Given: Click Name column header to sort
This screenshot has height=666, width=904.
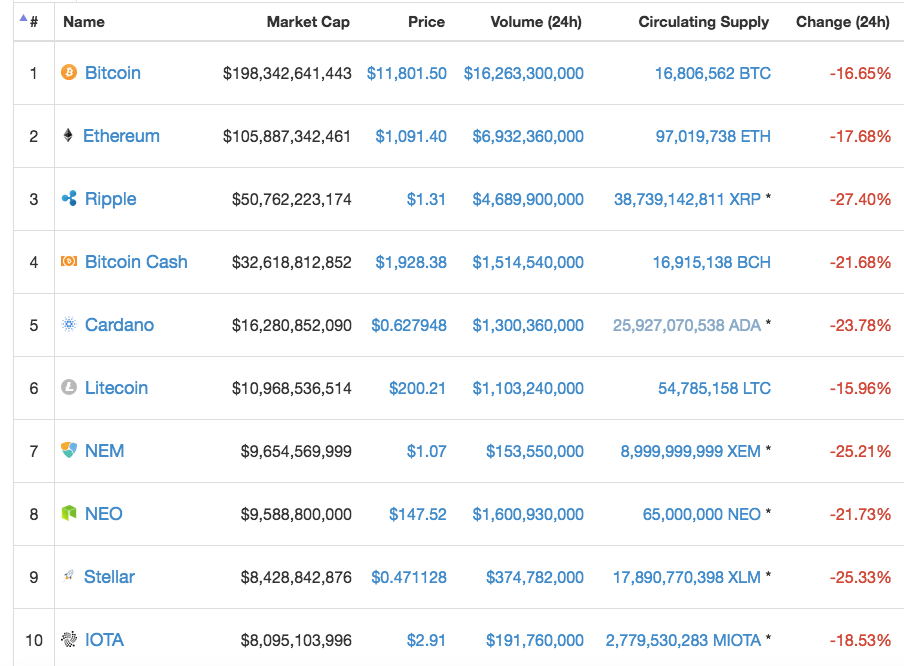Looking at the screenshot, I should pos(84,21).
